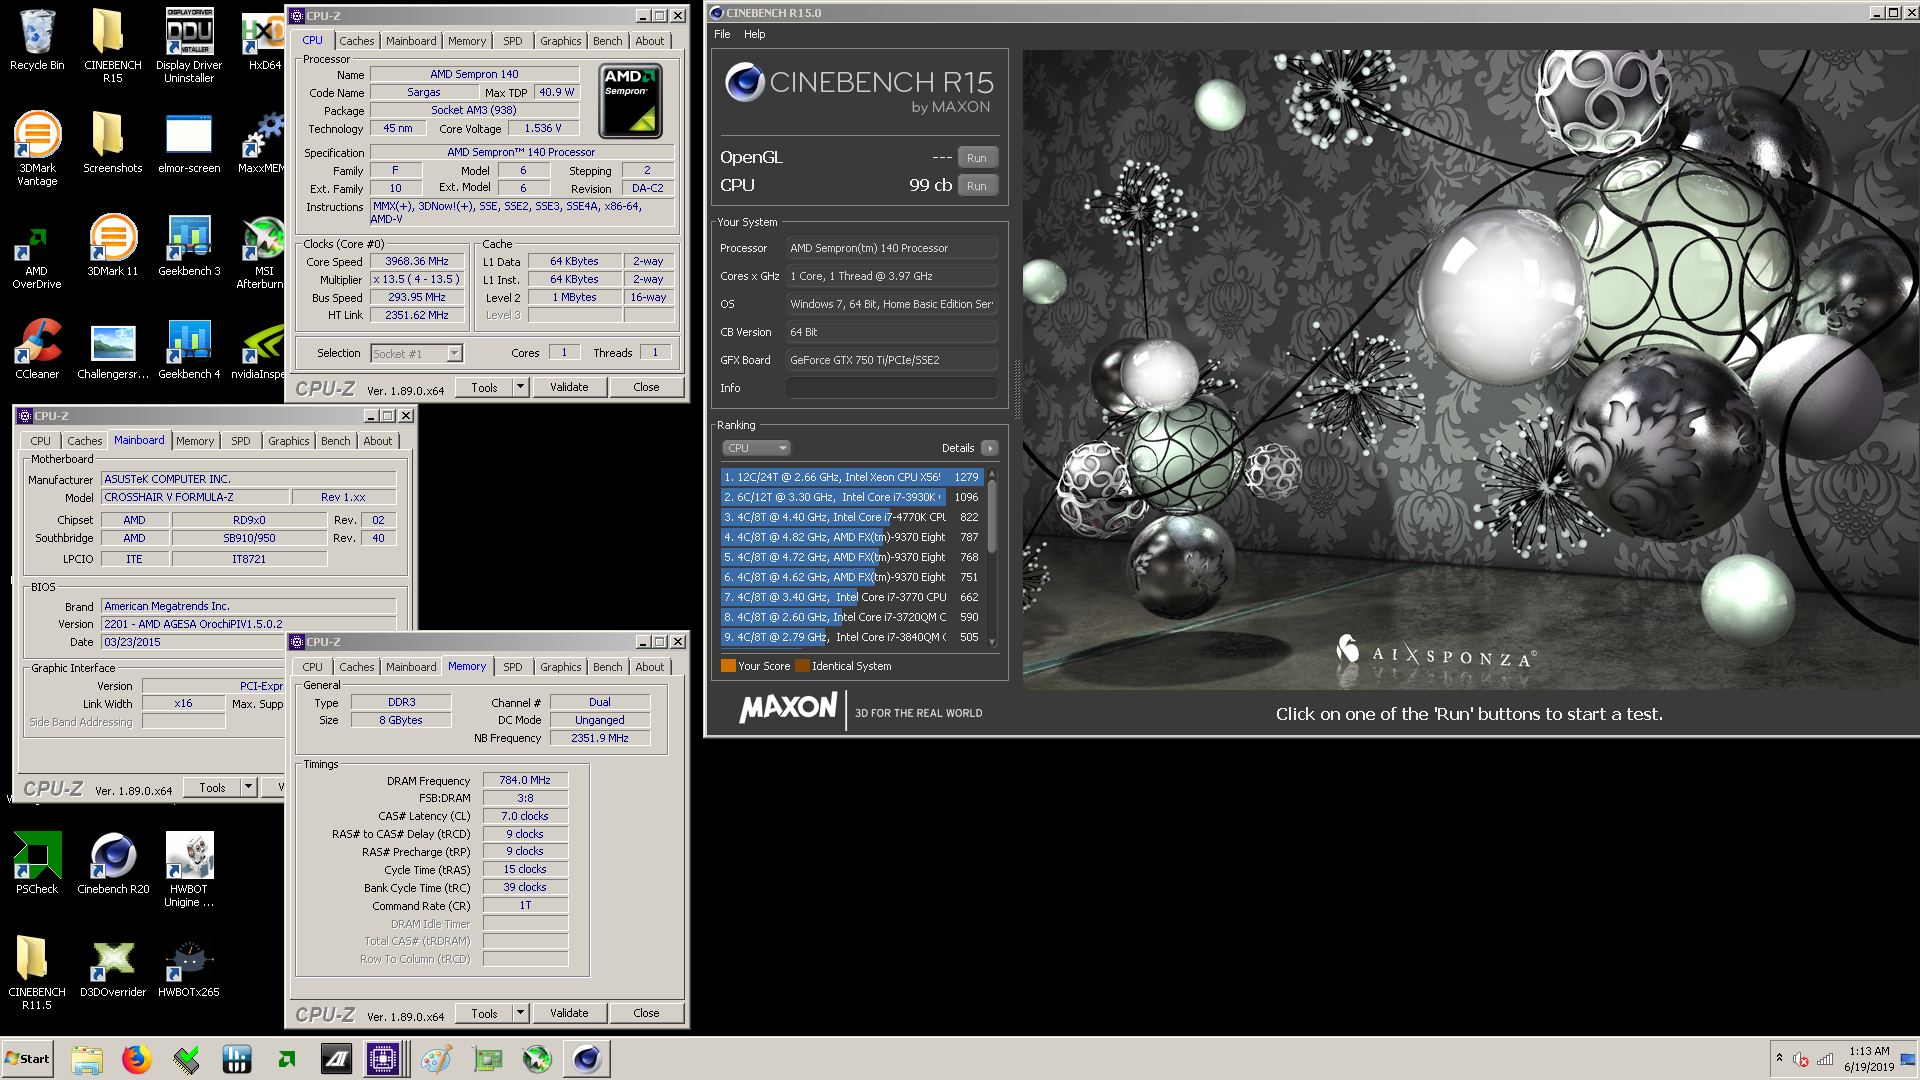Open Cinebench File menu
The height and width of the screenshot is (1080, 1920).
tap(722, 34)
